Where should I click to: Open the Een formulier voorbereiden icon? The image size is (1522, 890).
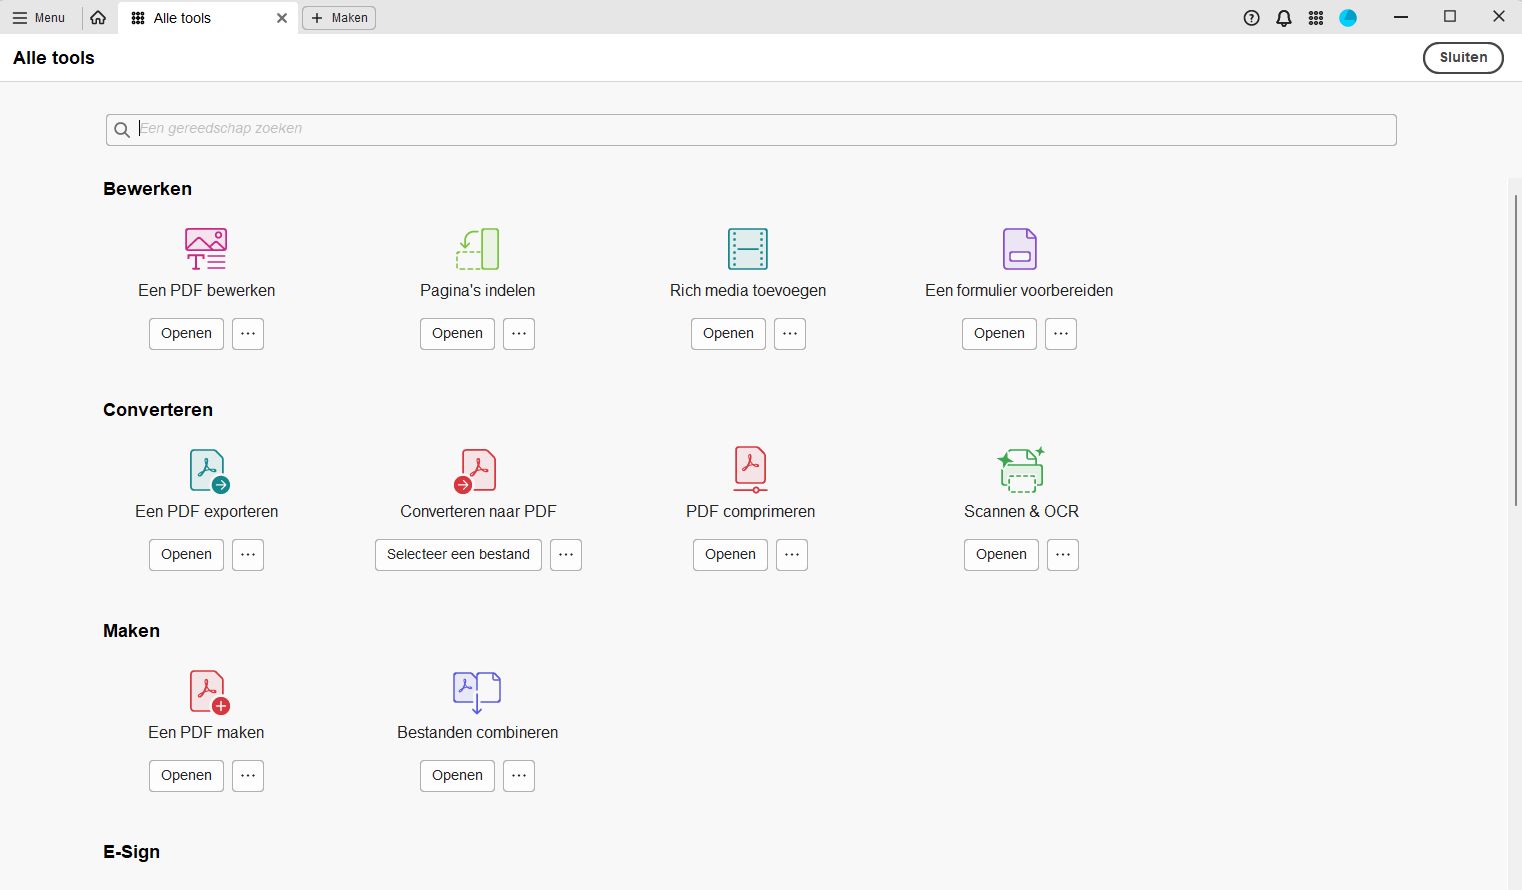[x=1019, y=248]
